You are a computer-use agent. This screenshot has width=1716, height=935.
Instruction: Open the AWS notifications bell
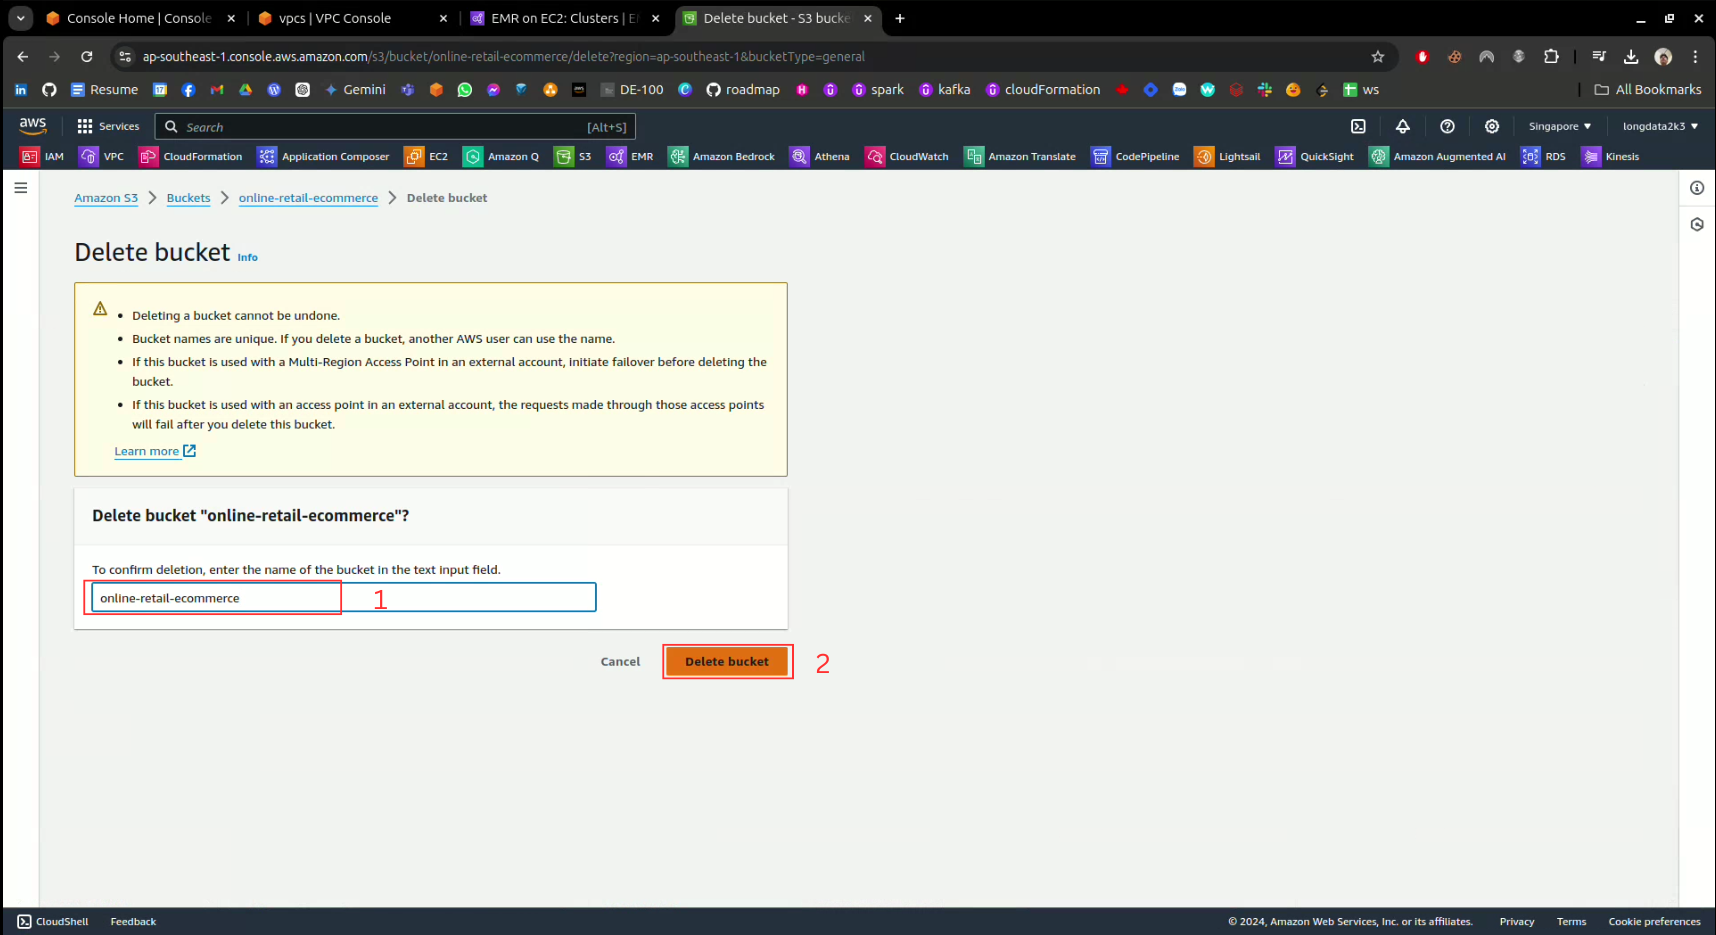click(x=1402, y=126)
